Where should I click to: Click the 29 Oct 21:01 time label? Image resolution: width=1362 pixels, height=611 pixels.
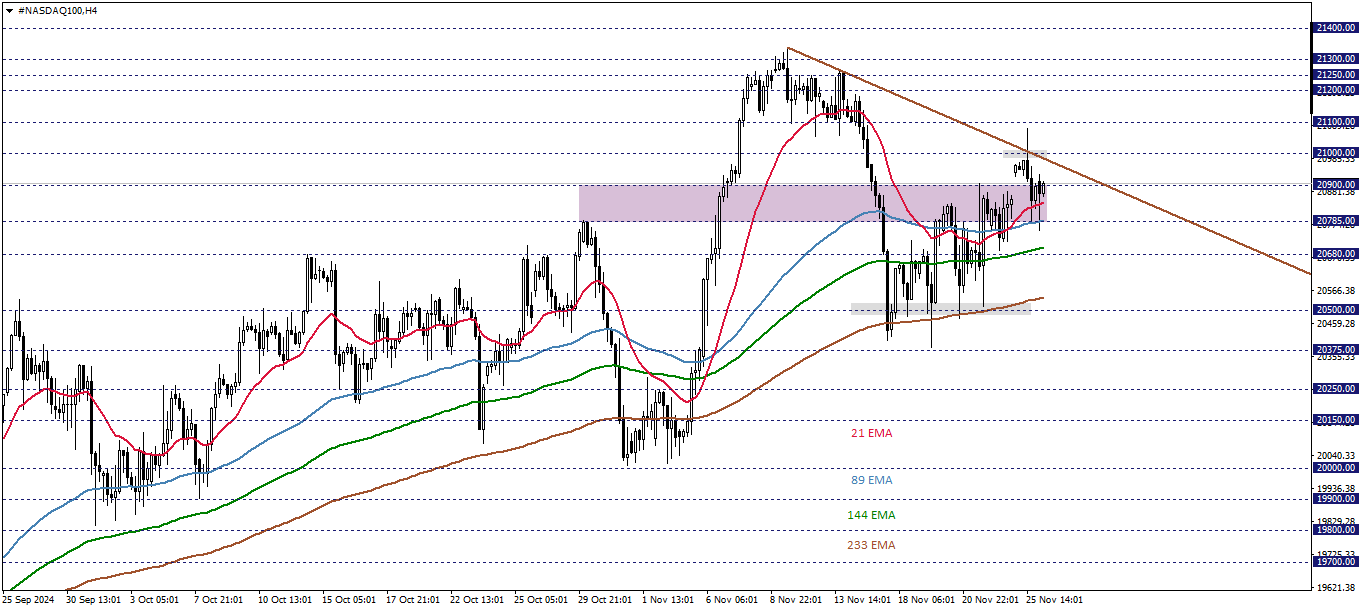(605, 600)
